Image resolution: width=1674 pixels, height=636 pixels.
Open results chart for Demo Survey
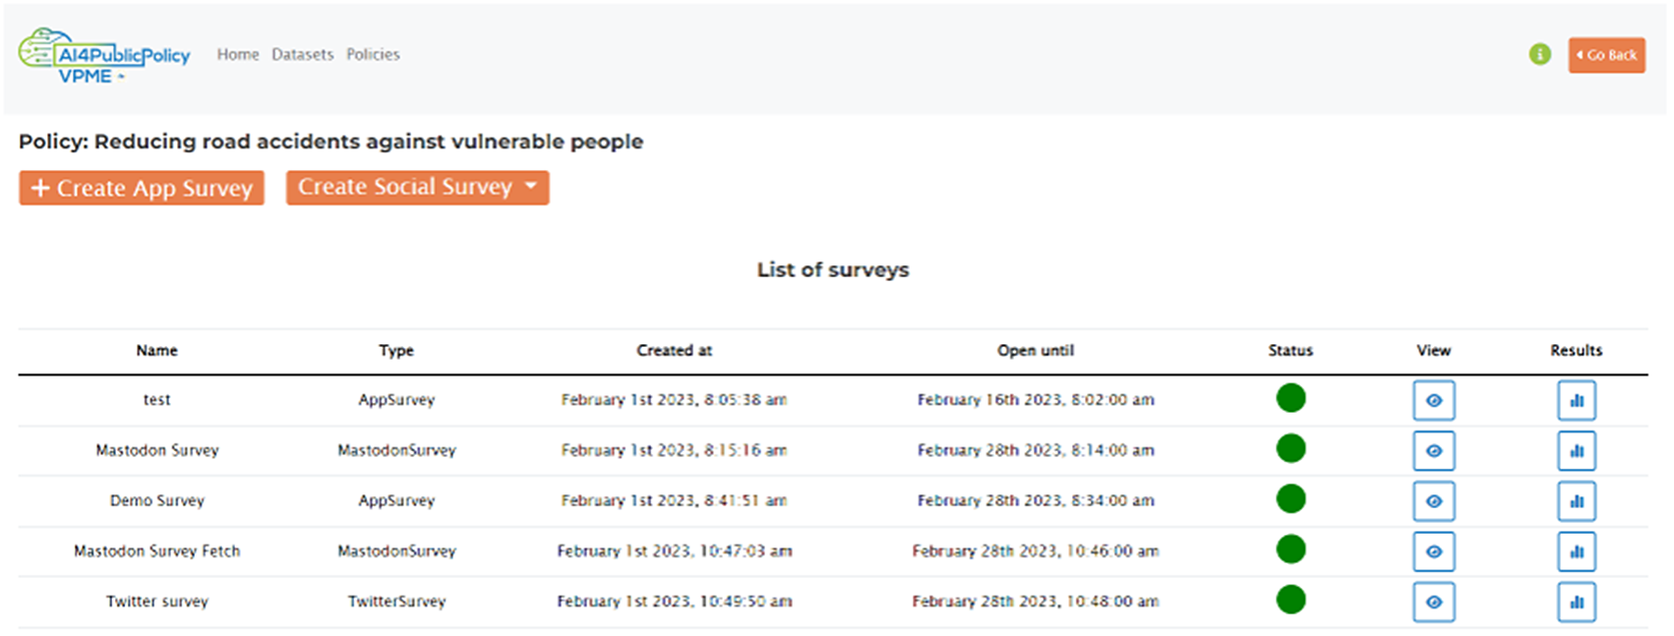(x=1576, y=501)
